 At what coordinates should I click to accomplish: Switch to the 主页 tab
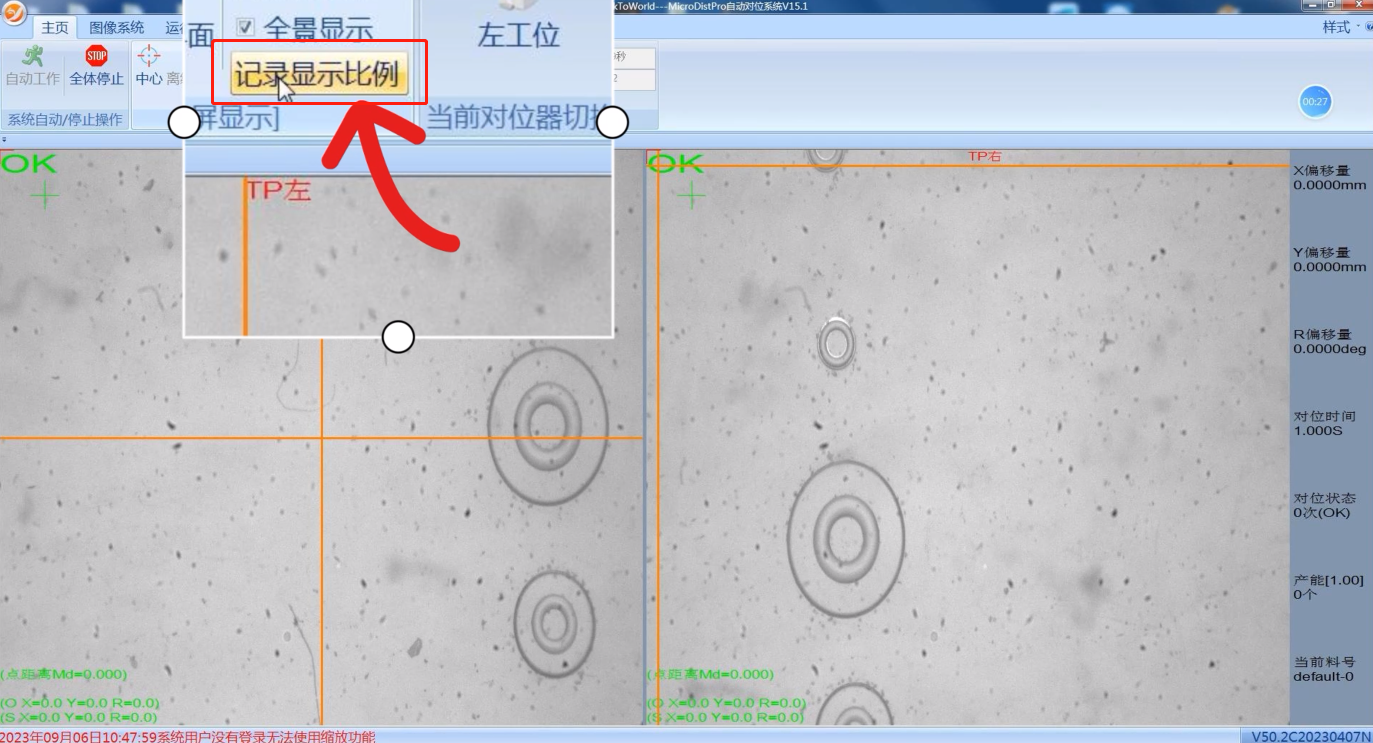pos(55,28)
